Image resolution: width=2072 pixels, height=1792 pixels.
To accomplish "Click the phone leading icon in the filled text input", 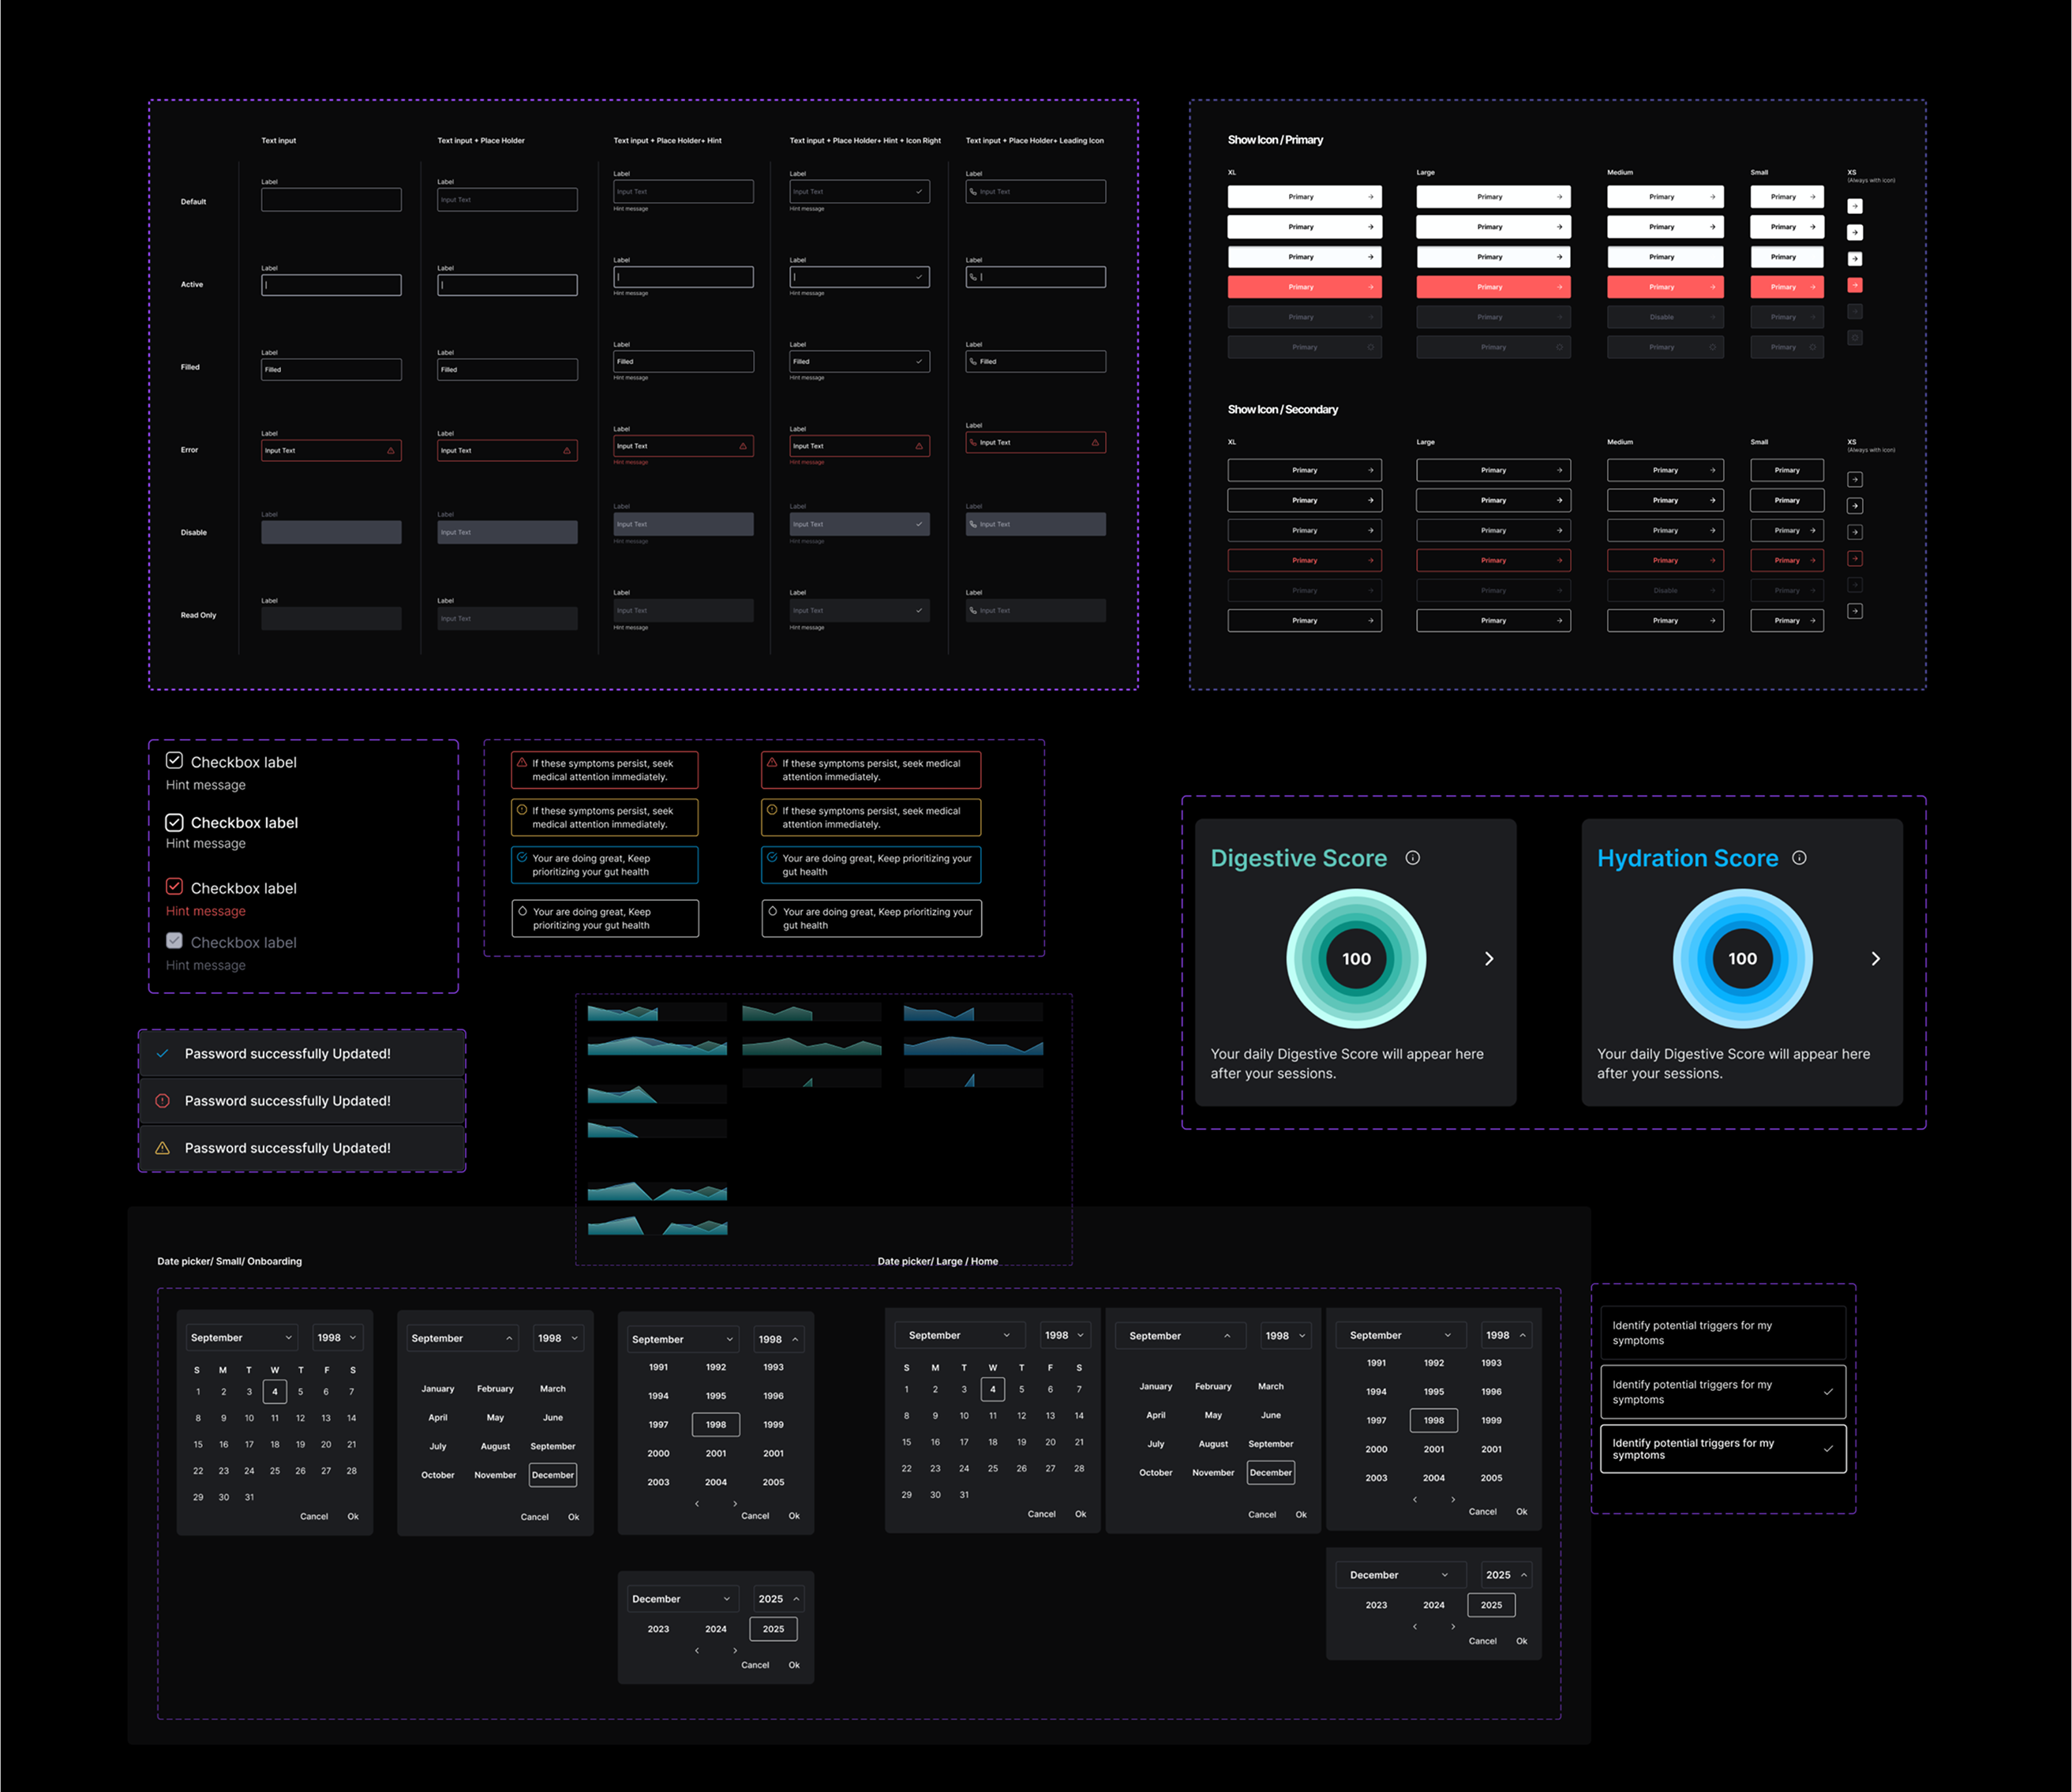I will coord(973,361).
